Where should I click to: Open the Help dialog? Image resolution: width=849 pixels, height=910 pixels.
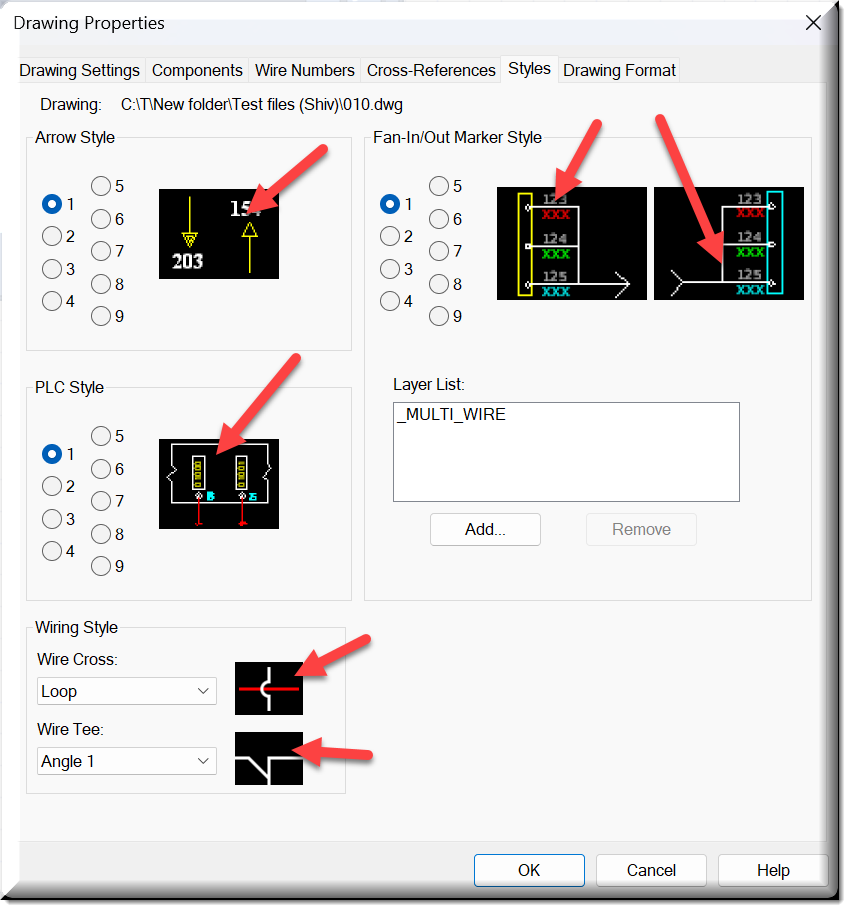(772, 870)
